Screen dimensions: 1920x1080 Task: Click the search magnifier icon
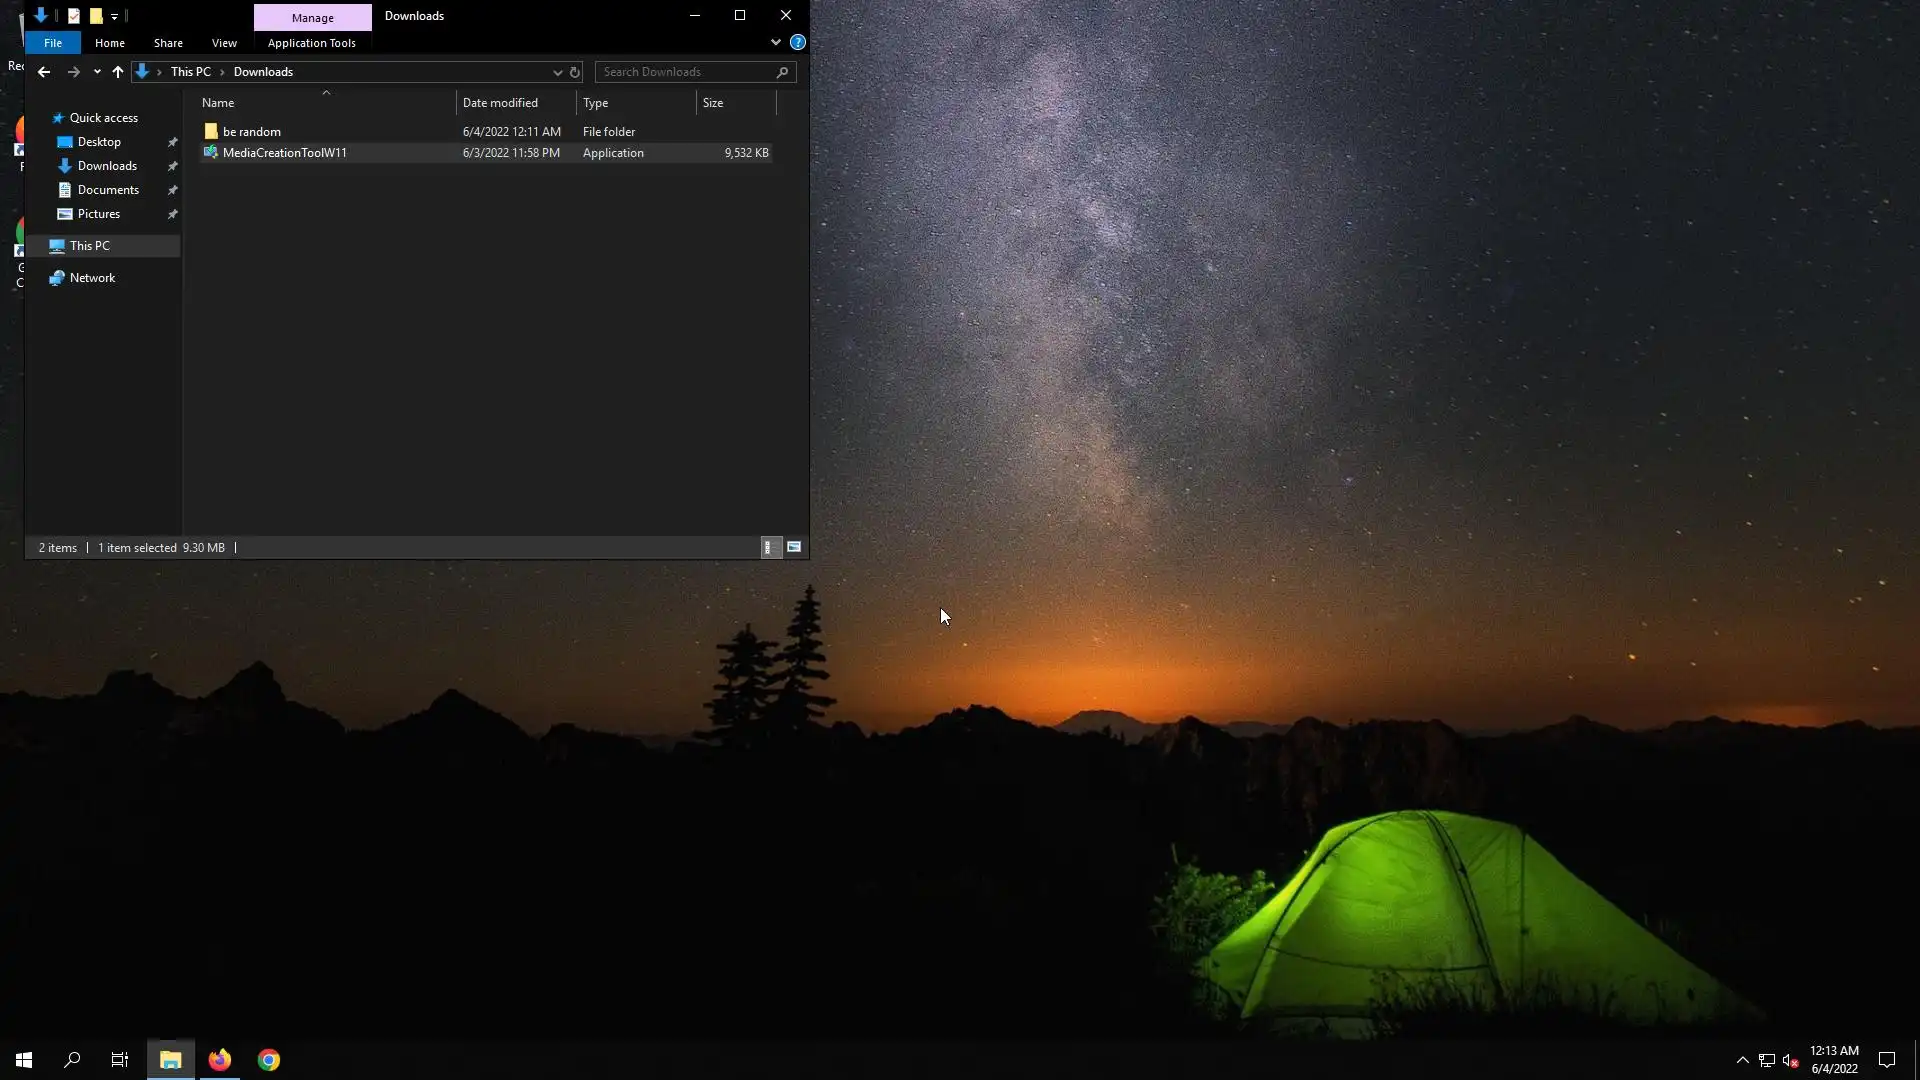pyautogui.click(x=782, y=72)
